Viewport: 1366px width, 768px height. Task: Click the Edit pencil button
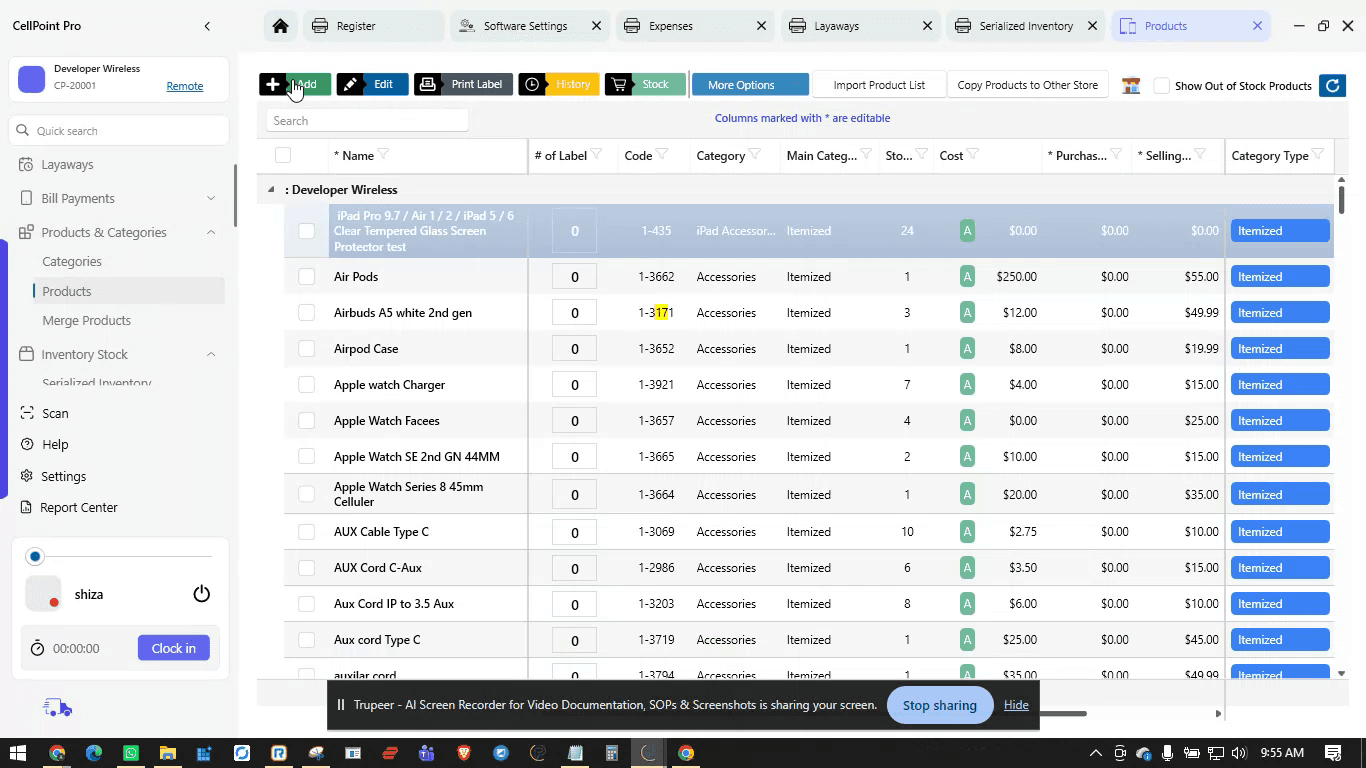pos(372,85)
